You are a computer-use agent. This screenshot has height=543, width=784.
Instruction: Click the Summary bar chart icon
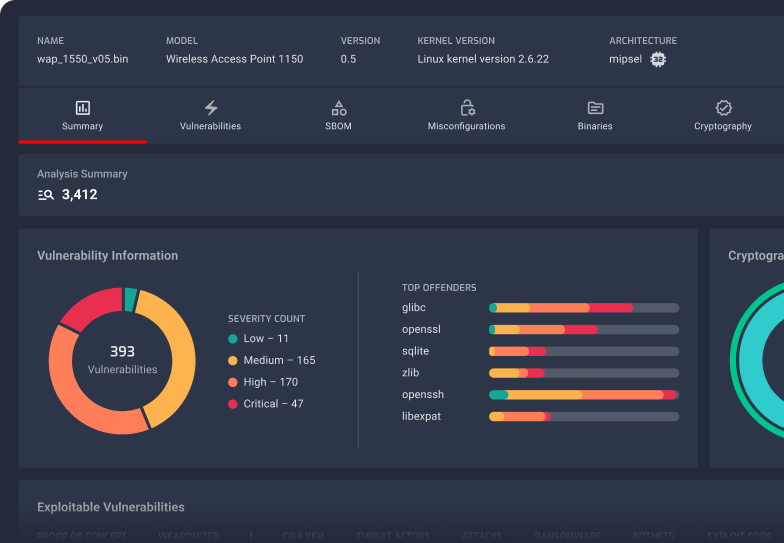coord(82,108)
